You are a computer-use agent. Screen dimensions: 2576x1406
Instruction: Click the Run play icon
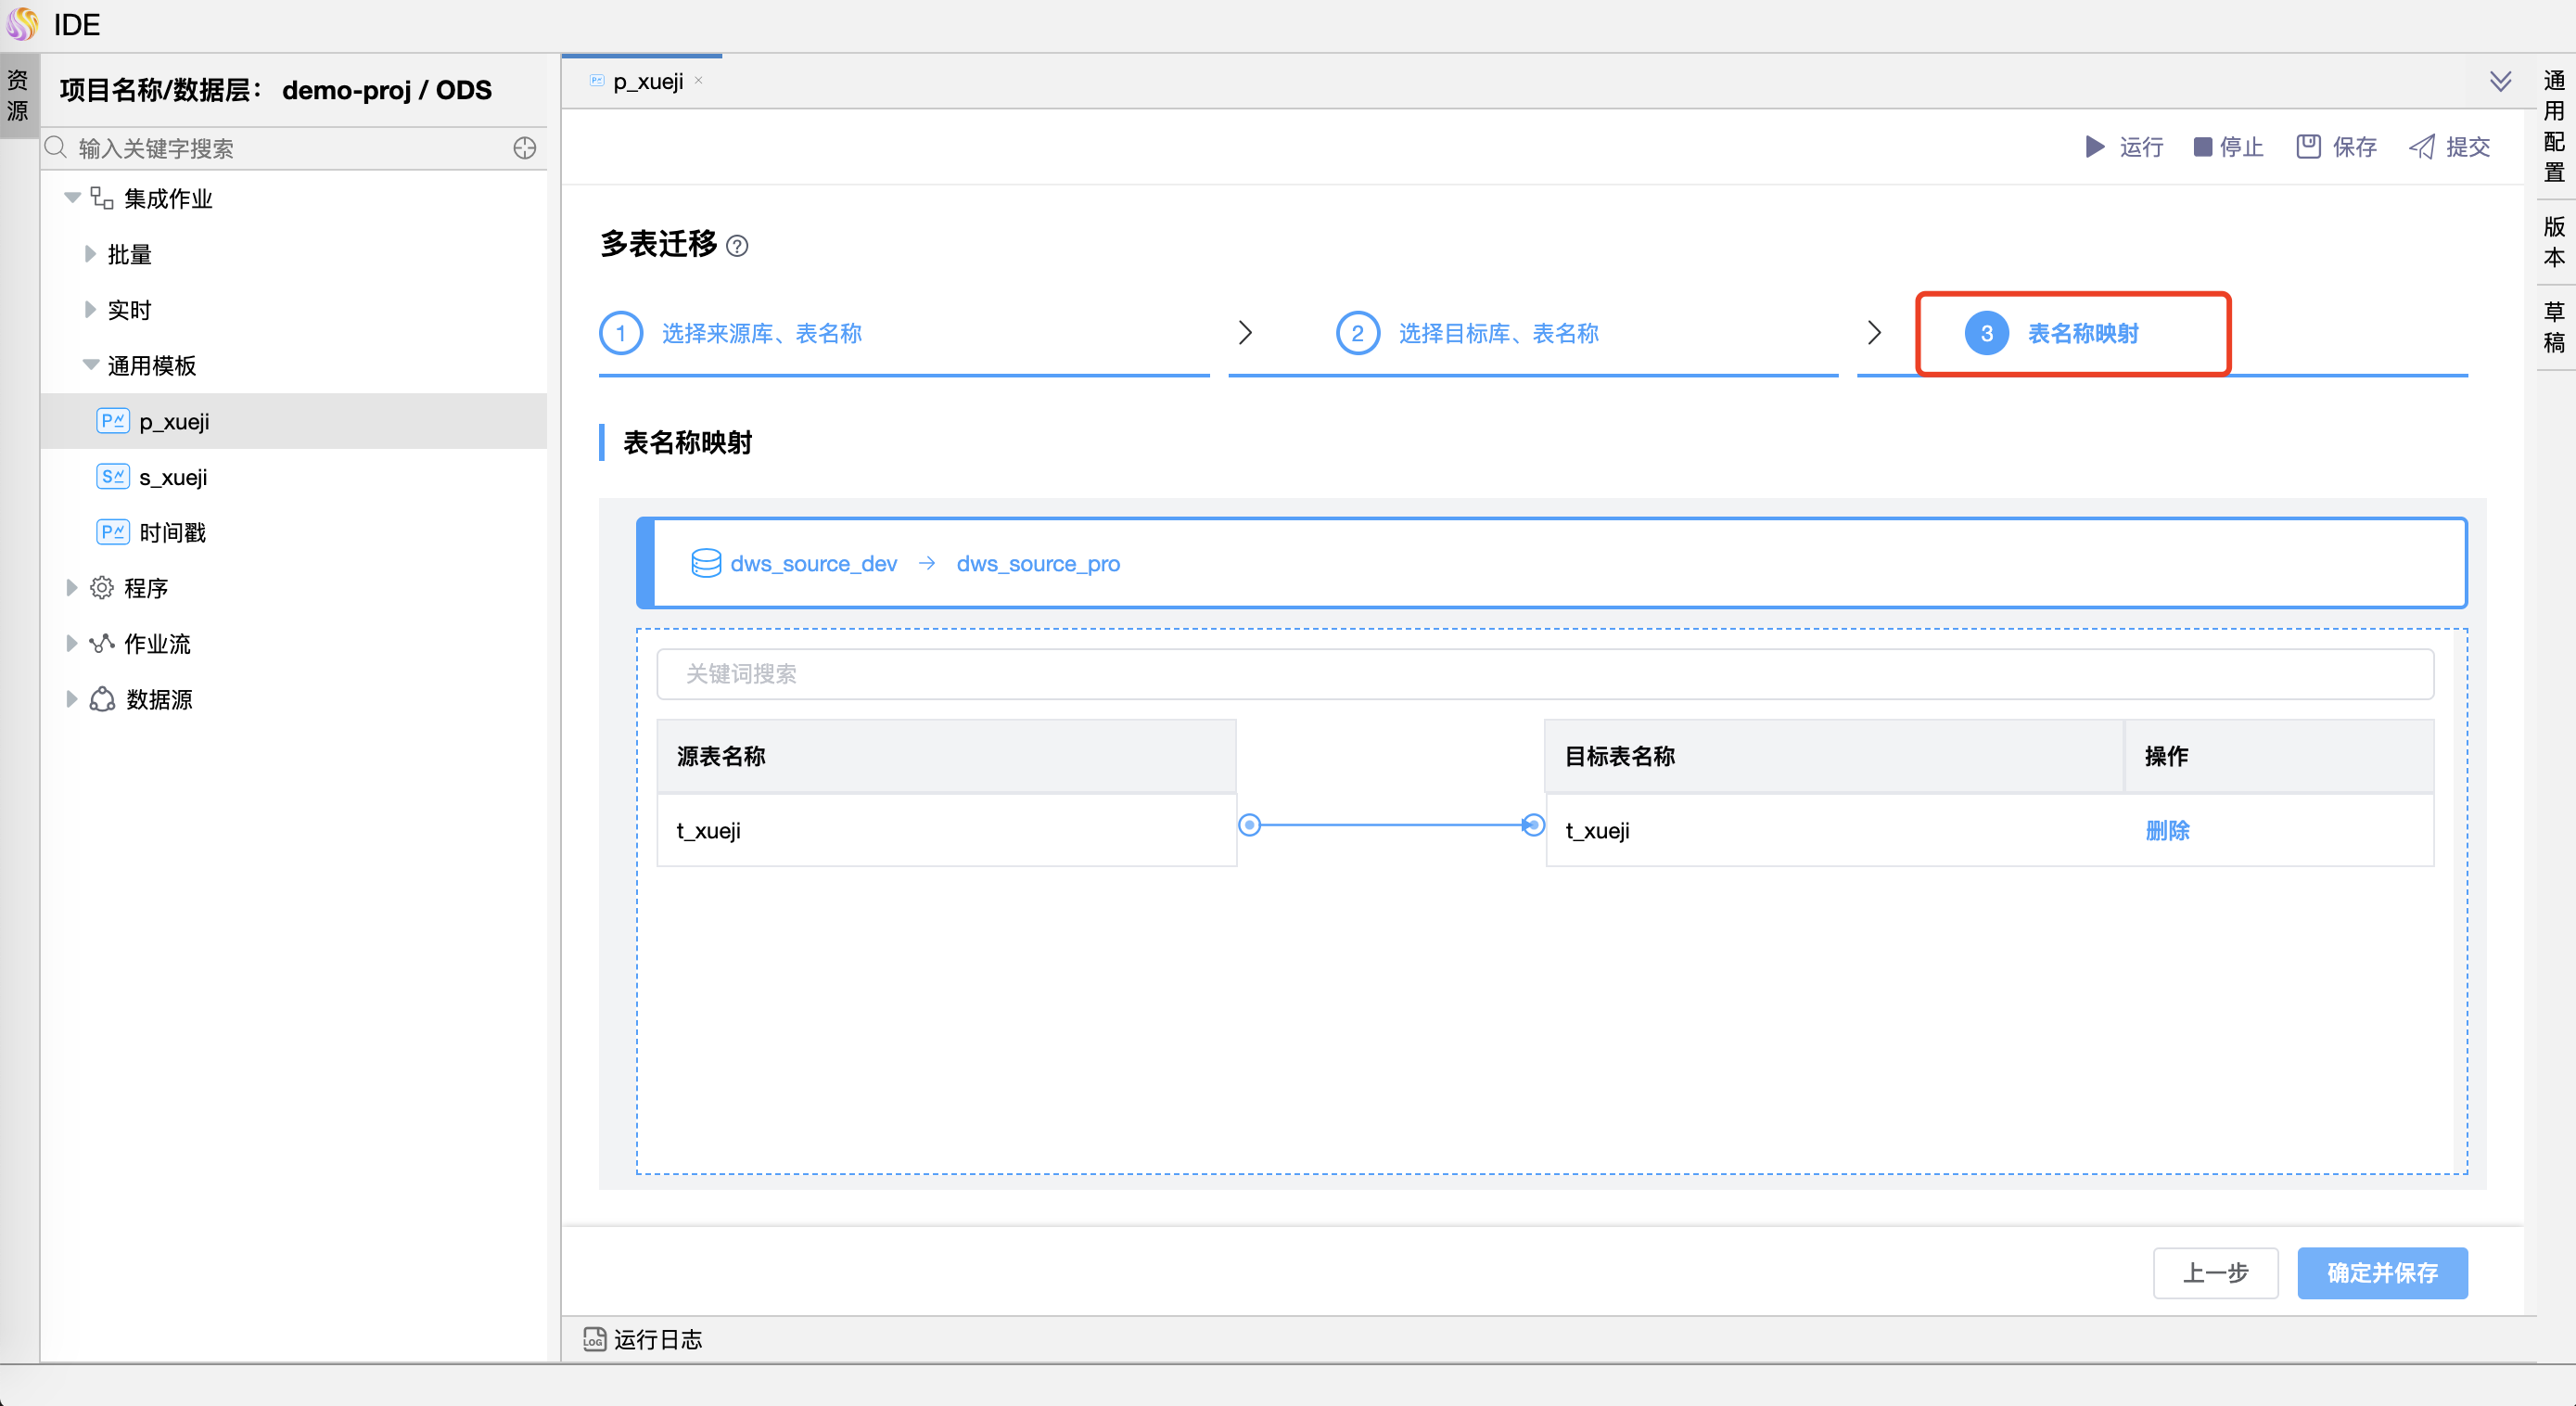point(2094,147)
